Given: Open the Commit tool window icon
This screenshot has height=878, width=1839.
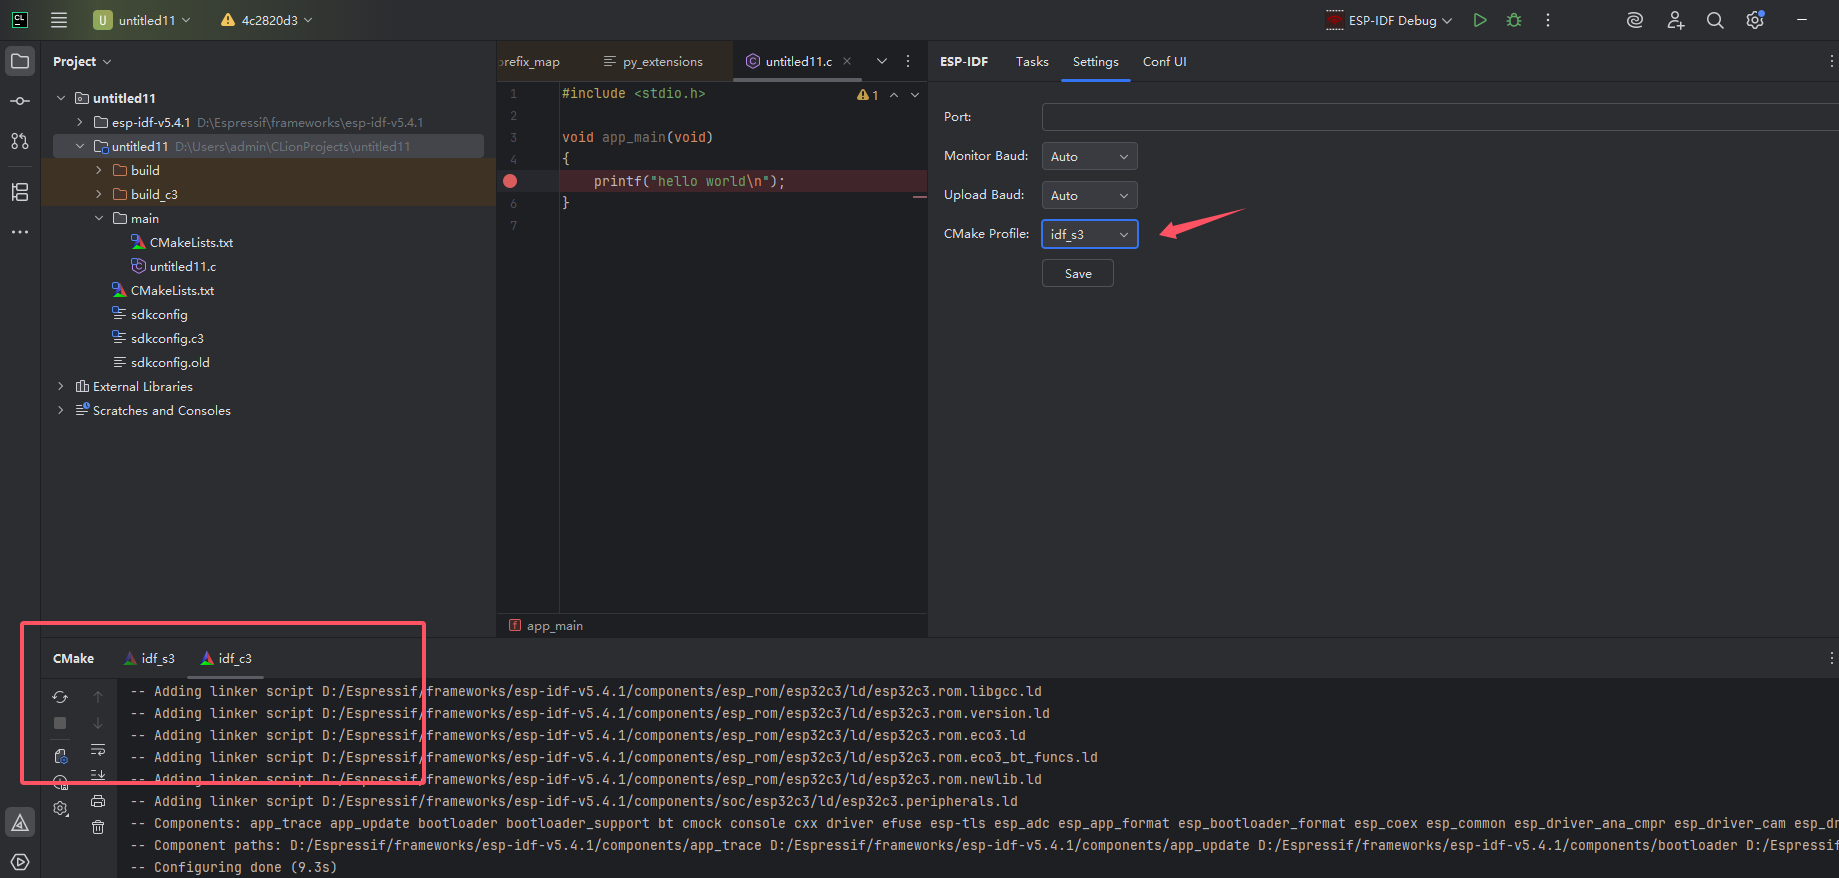Looking at the screenshot, I should click(20, 101).
